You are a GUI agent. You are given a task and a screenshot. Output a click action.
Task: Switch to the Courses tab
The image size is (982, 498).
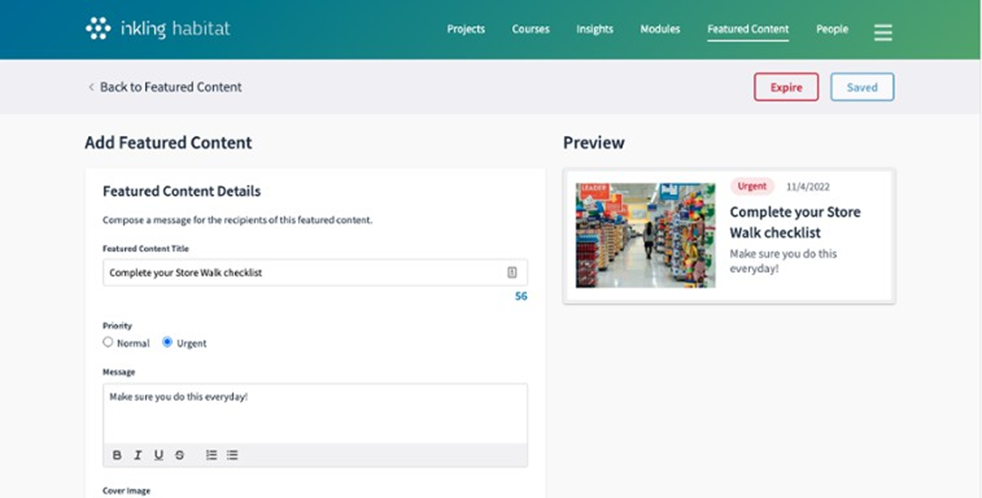point(531,29)
